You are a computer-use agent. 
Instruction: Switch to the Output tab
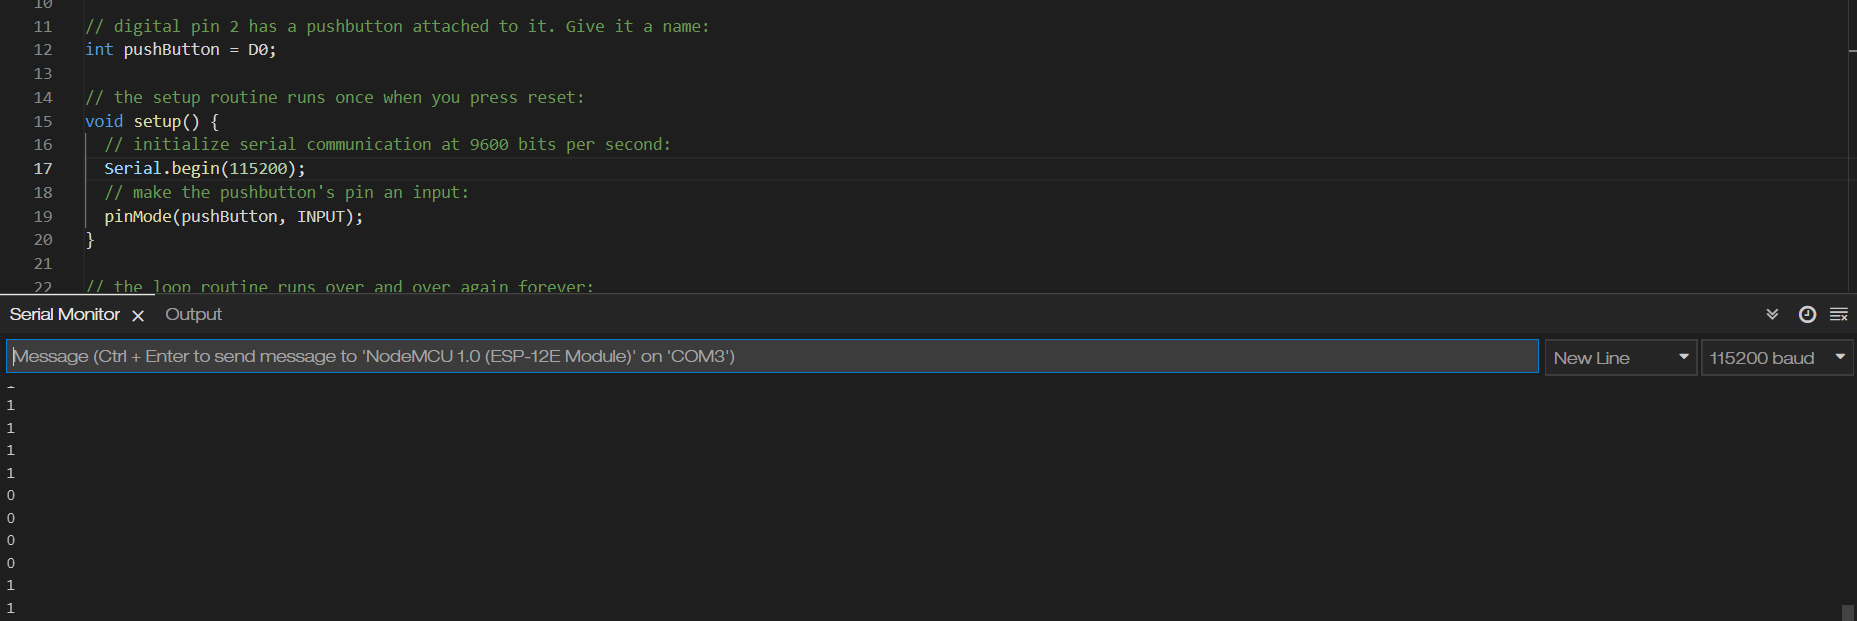tap(193, 314)
